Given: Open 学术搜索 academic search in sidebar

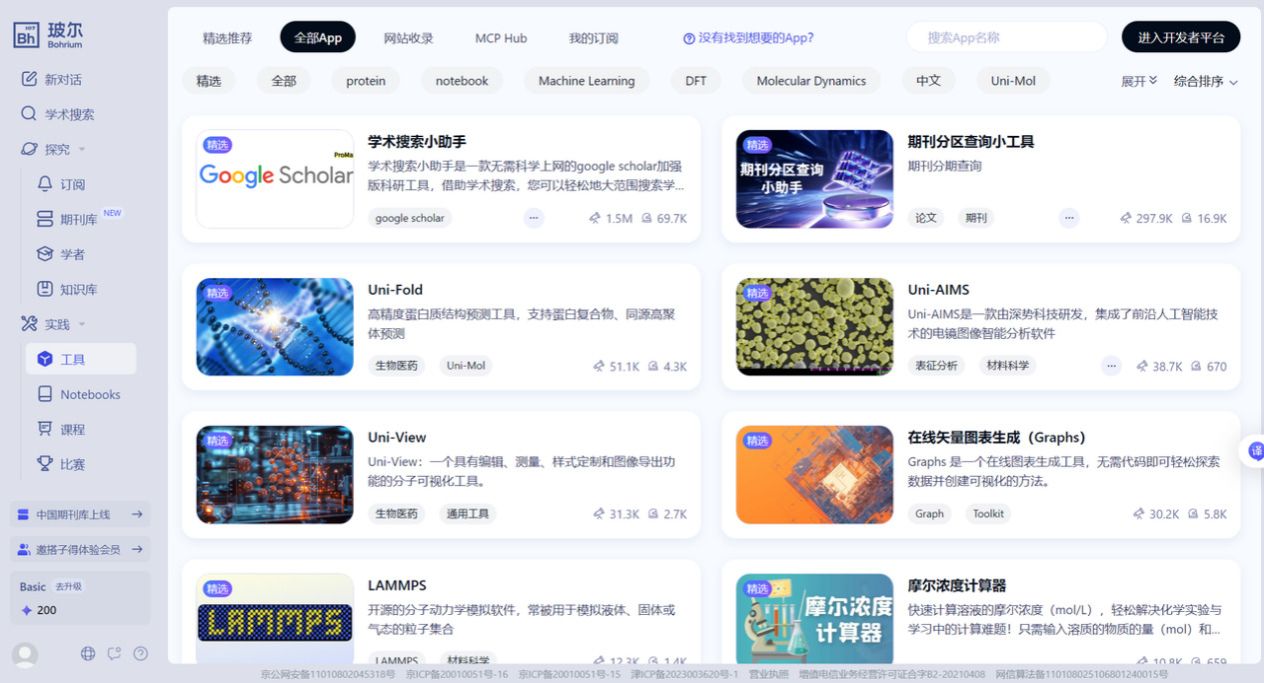Looking at the screenshot, I should coord(68,114).
